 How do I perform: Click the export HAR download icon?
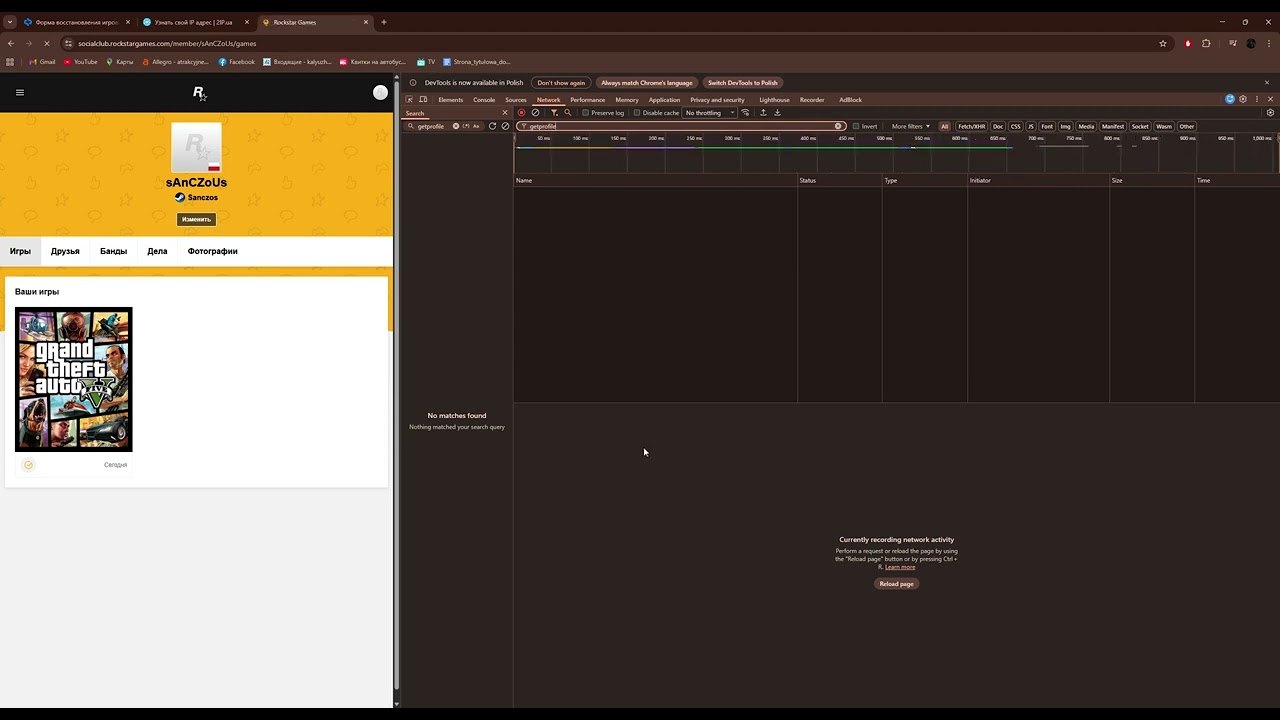(x=777, y=113)
